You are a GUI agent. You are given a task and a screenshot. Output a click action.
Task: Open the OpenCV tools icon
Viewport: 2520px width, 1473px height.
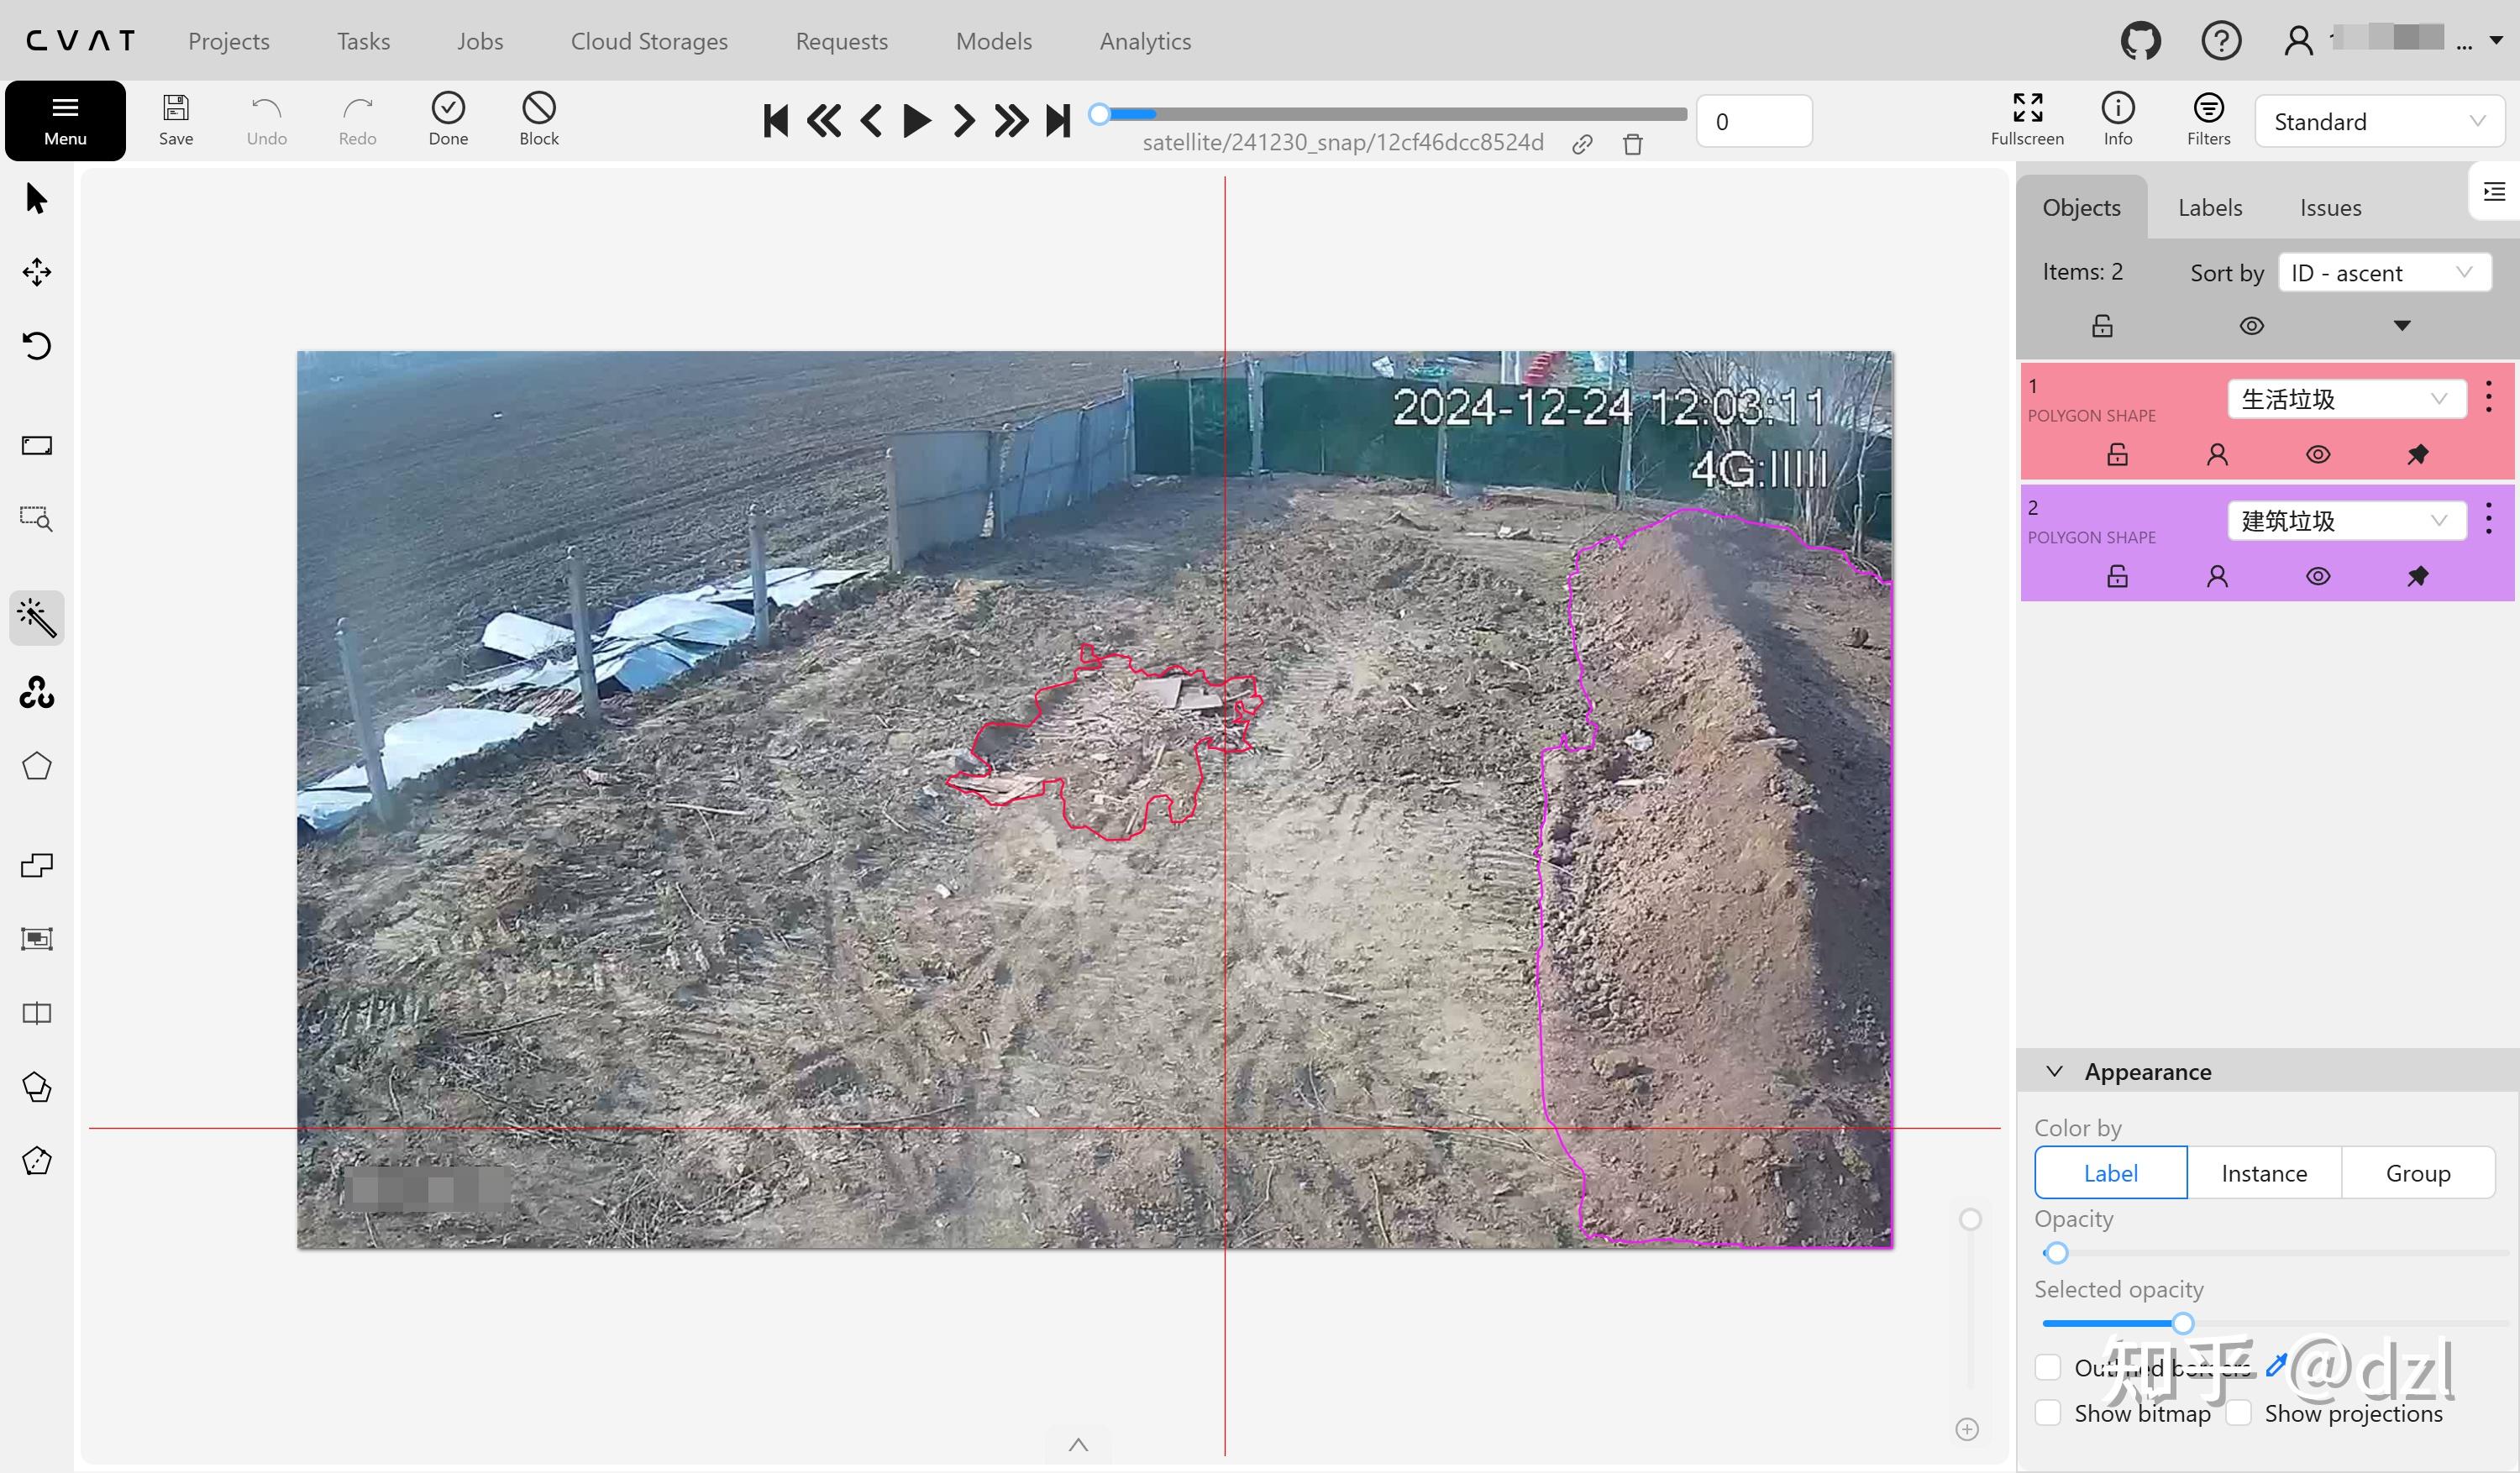coord(37,692)
